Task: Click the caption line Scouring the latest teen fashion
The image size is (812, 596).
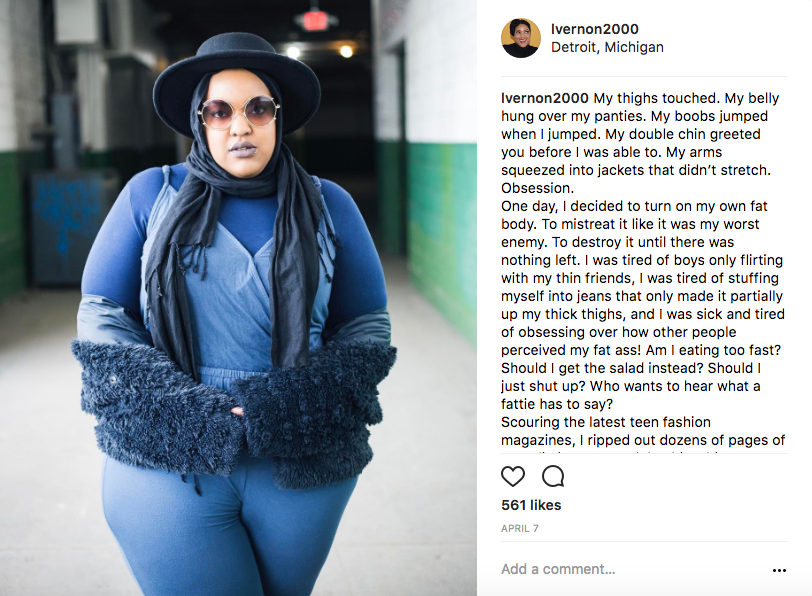Action: (x=605, y=422)
